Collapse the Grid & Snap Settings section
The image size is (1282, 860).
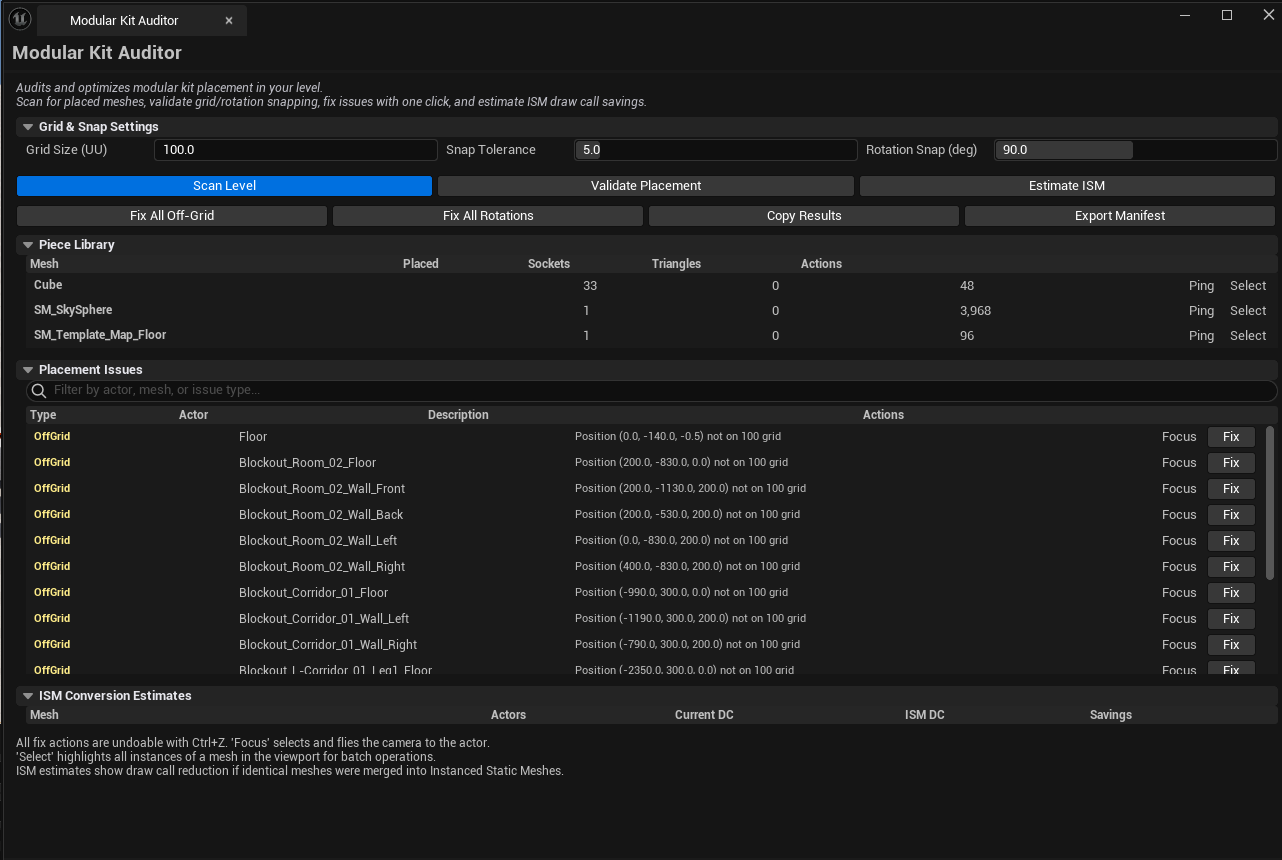click(28, 127)
